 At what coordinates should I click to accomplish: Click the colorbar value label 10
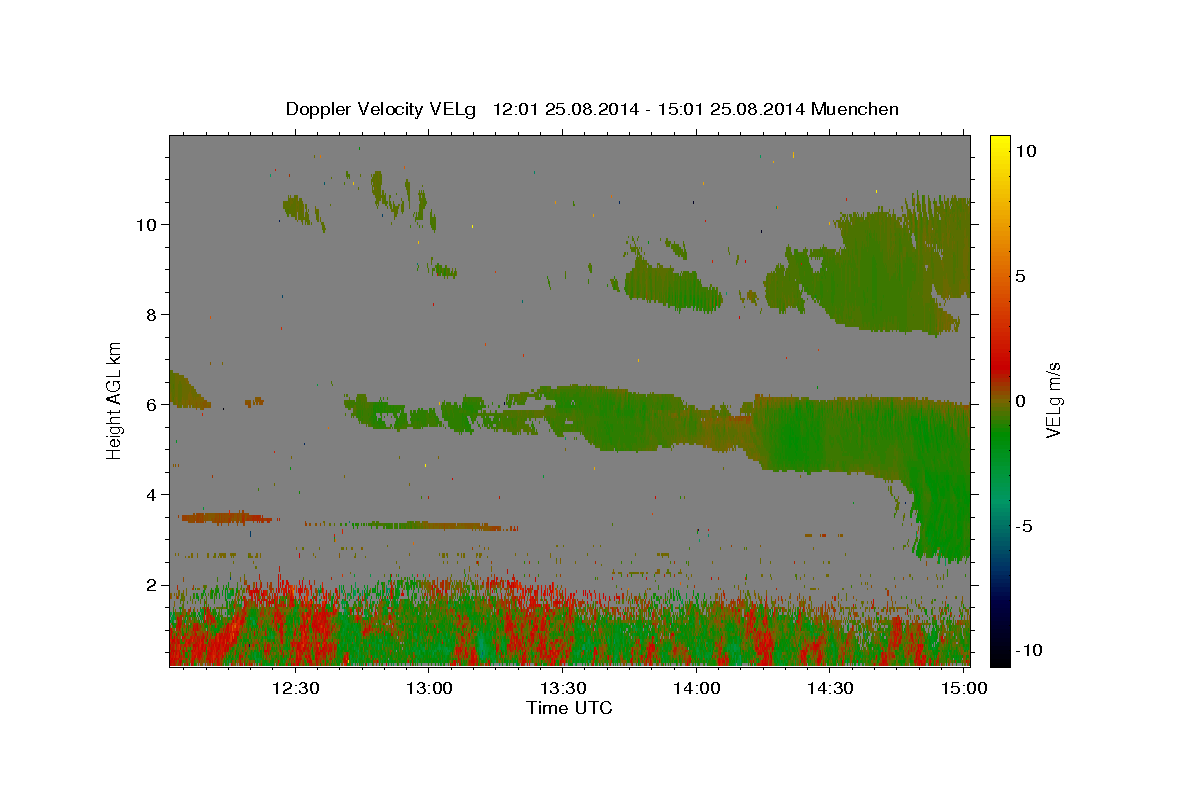1026,151
